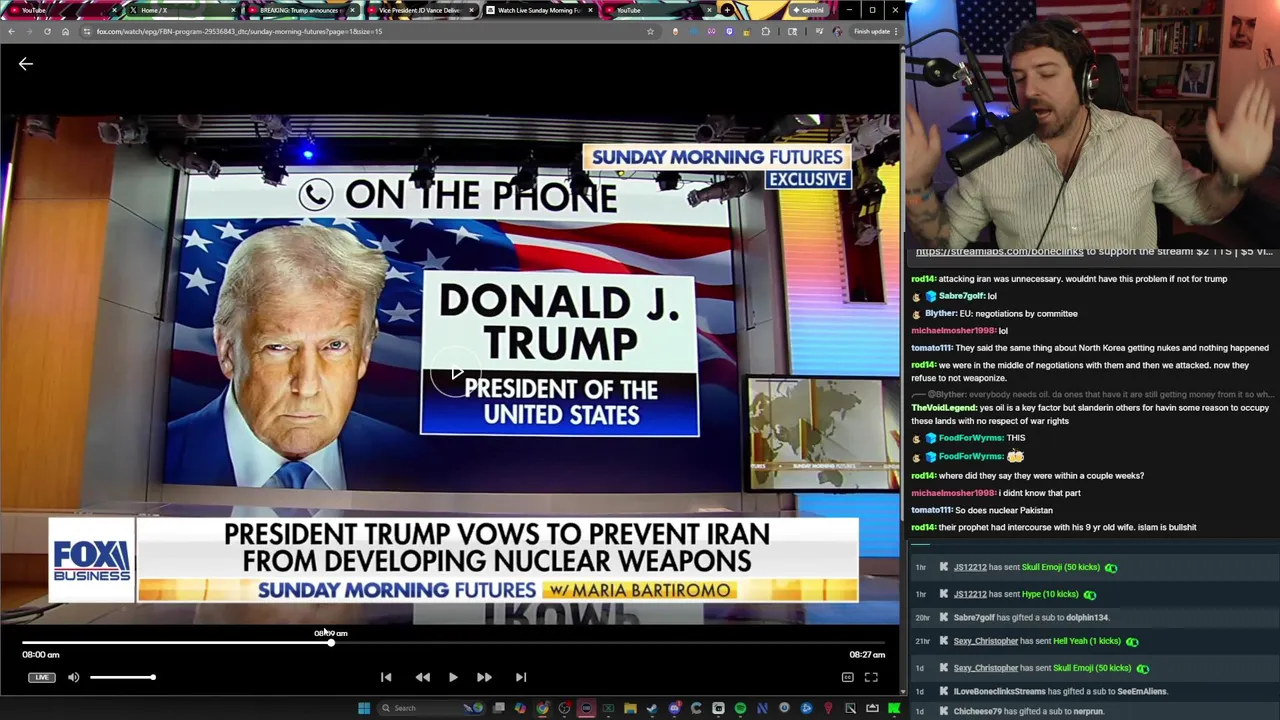1280x720 pixels.
Task: Open OBS Studio from the taskbar
Action: 565,708
